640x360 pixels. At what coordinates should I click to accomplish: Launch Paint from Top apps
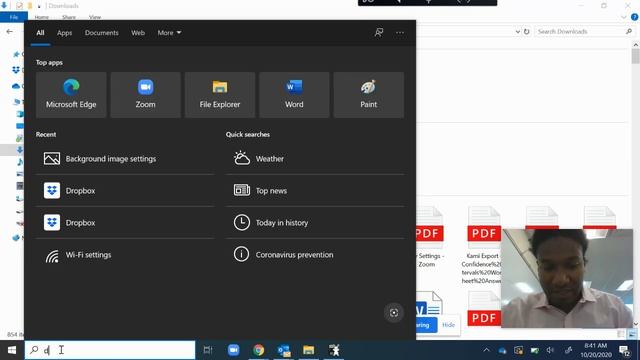click(369, 95)
